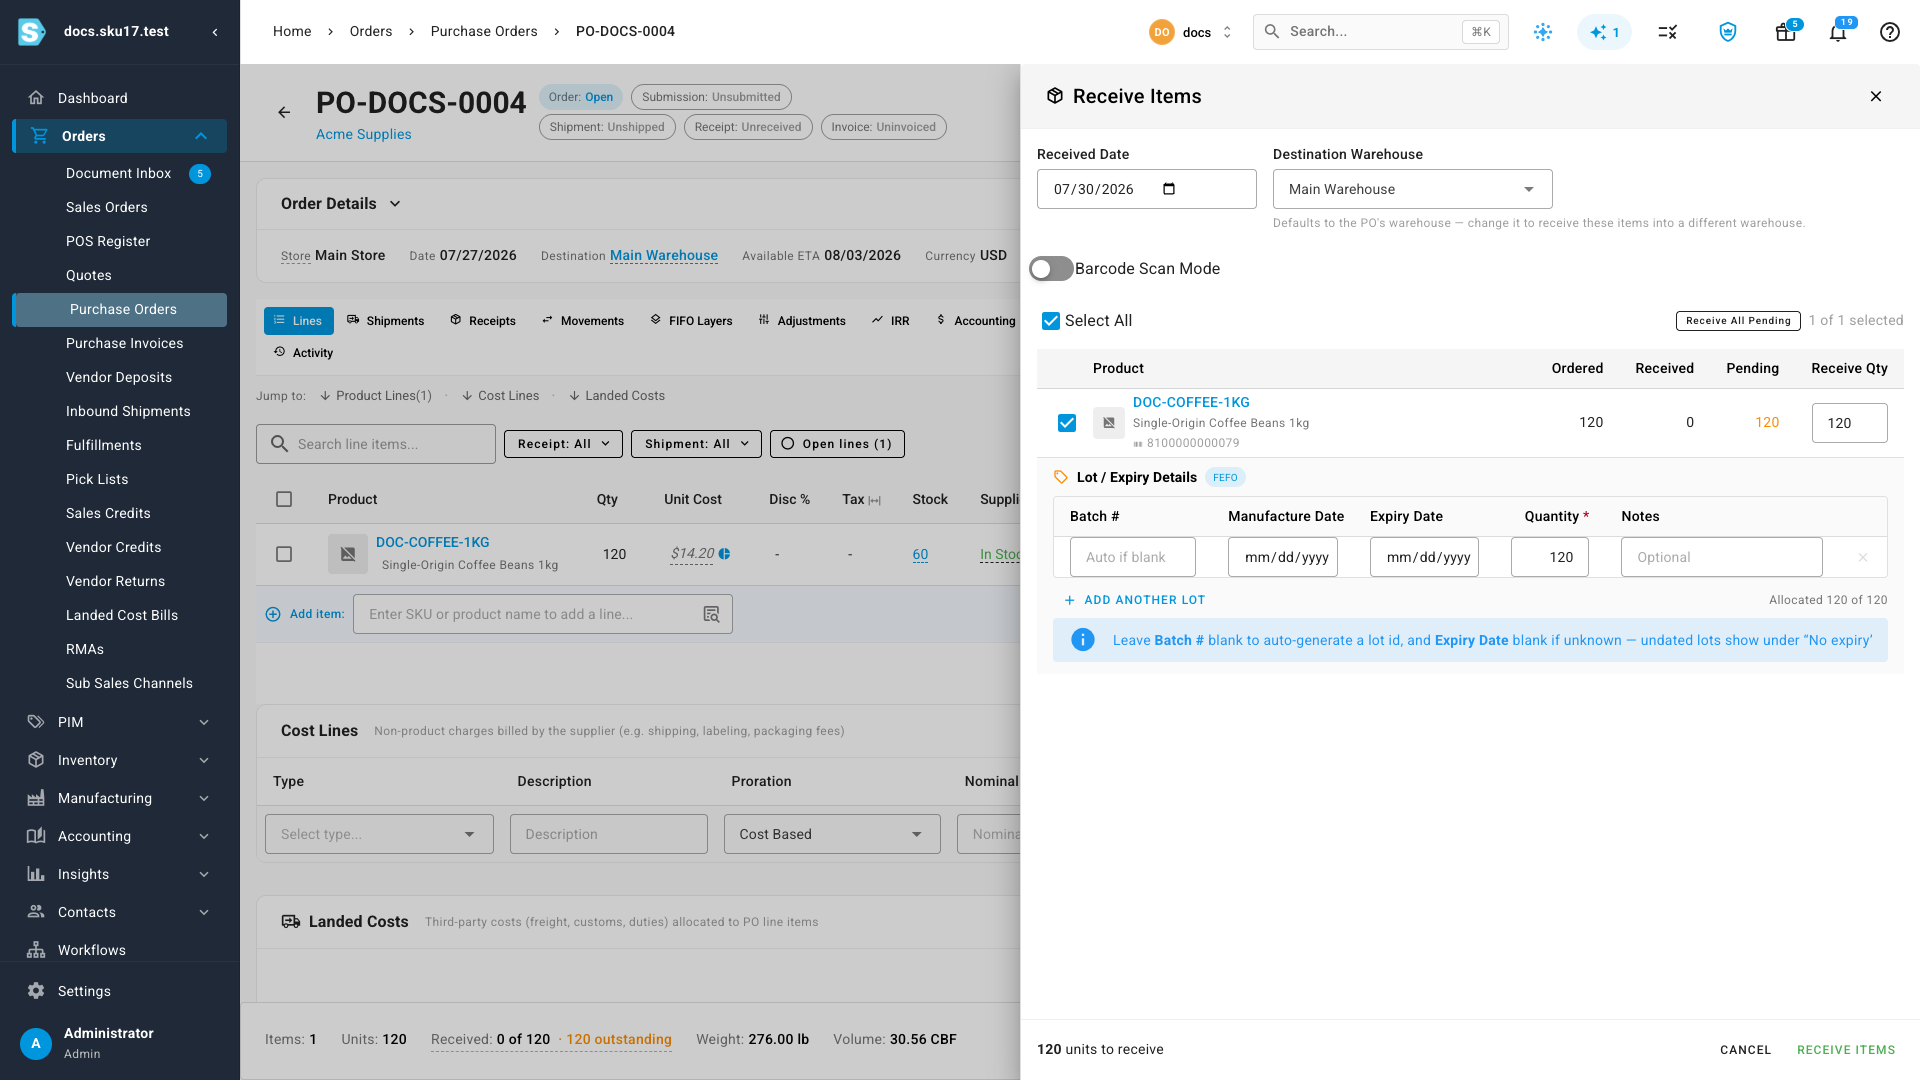
Task: Switch to the Adjustments tab
Action: click(x=802, y=321)
